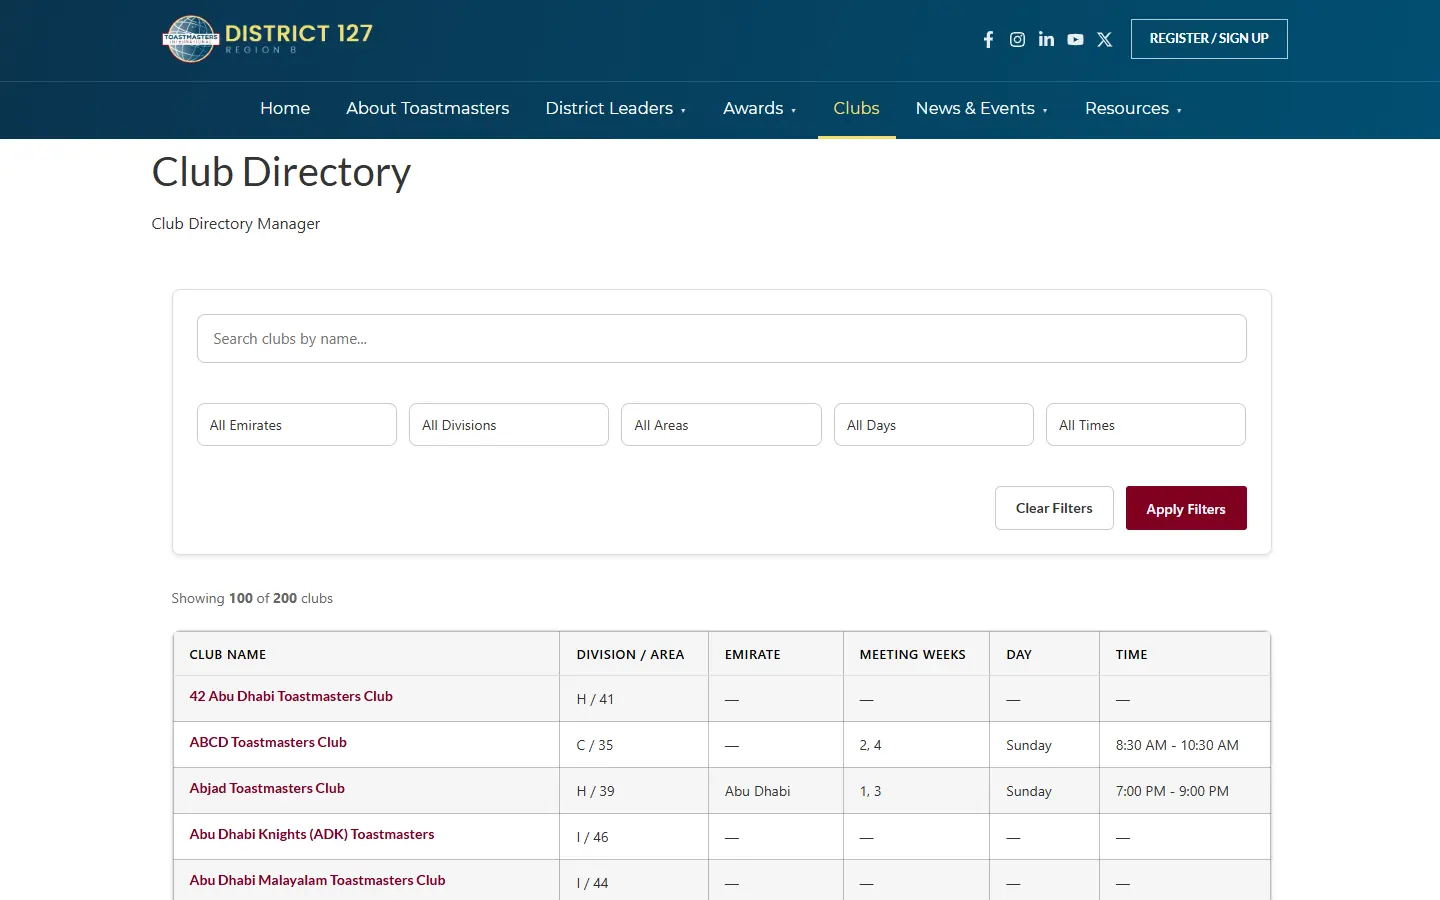Open Abu Dhabi Malayalam Toastmasters Club link
This screenshot has height=900, width=1440.
point(317,880)
